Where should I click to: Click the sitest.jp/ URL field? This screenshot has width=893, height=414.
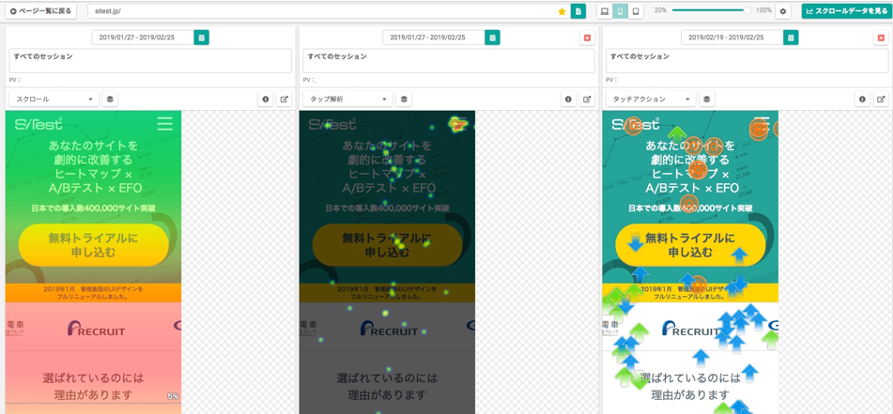[x=320, y=11]
